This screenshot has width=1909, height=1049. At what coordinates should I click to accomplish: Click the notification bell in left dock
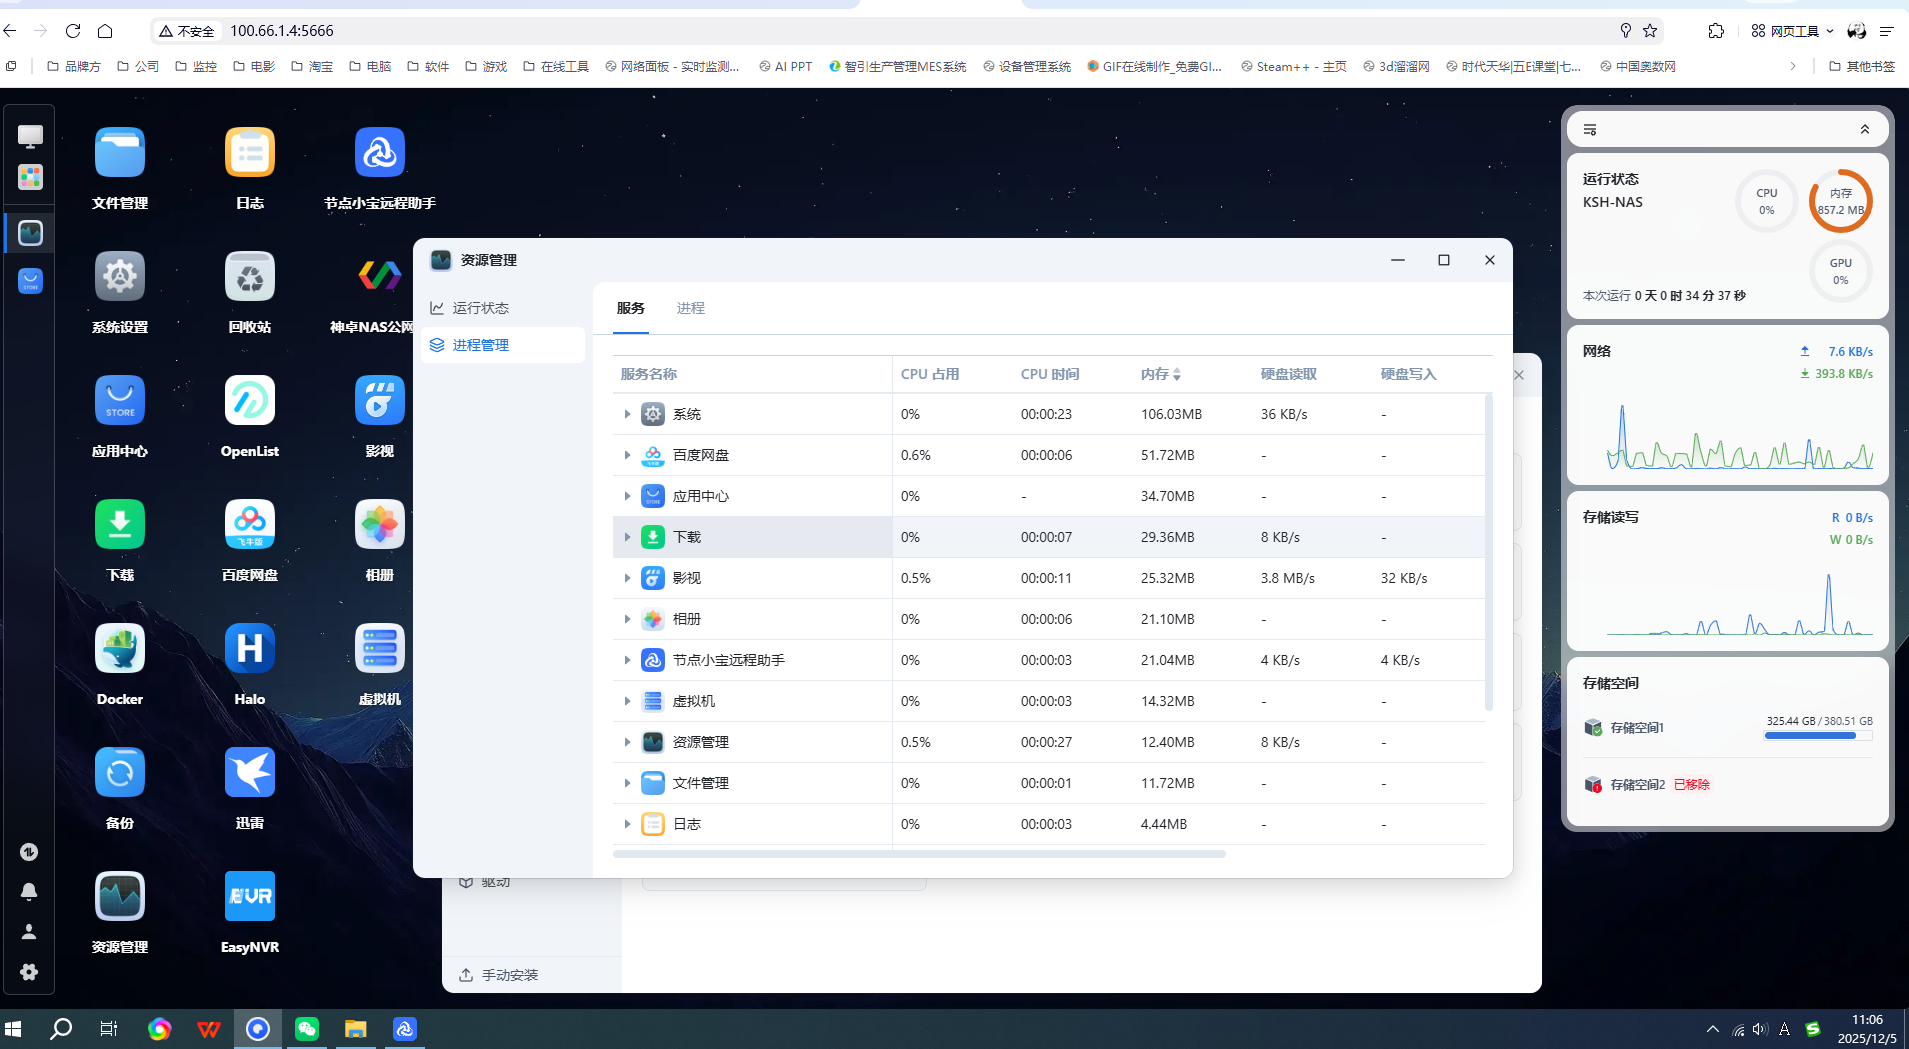pos(29,891)
